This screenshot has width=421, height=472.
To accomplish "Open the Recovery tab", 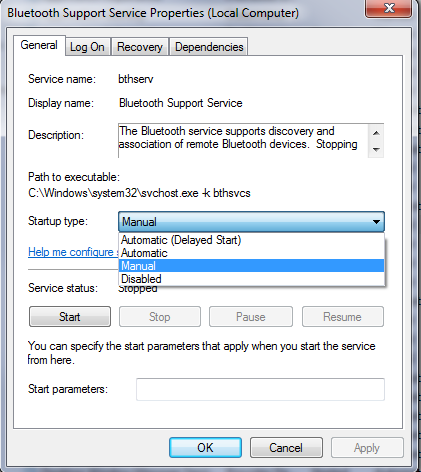I will [140, 47].
